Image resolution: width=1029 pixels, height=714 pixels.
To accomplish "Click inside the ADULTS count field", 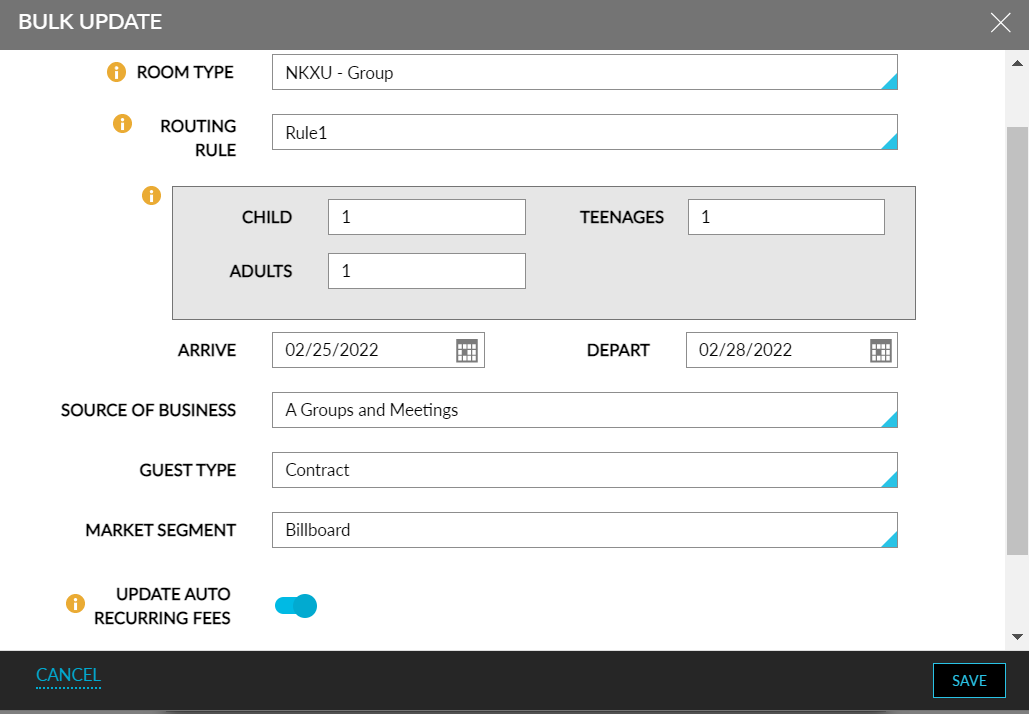I will pos(426,270).
